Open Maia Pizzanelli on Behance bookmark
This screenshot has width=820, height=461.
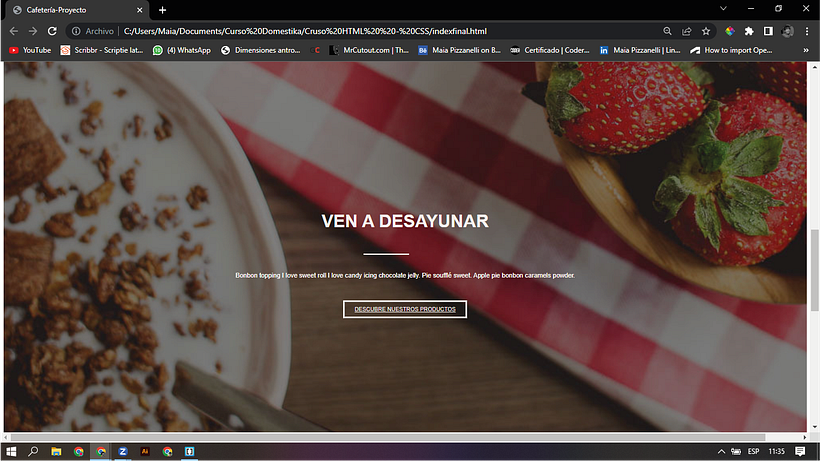pyautogui.click(x=459, y=50)
